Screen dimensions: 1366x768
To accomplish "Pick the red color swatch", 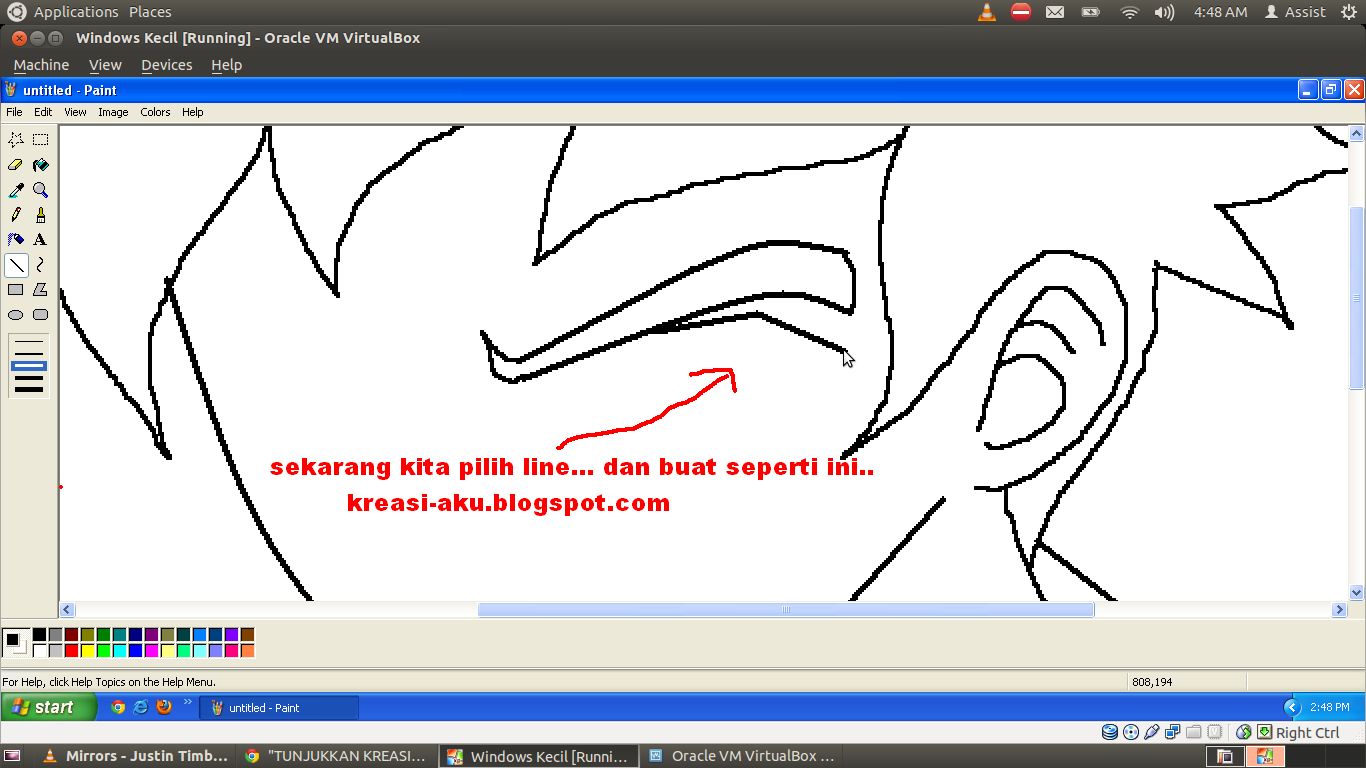I will tap(71, 651).
